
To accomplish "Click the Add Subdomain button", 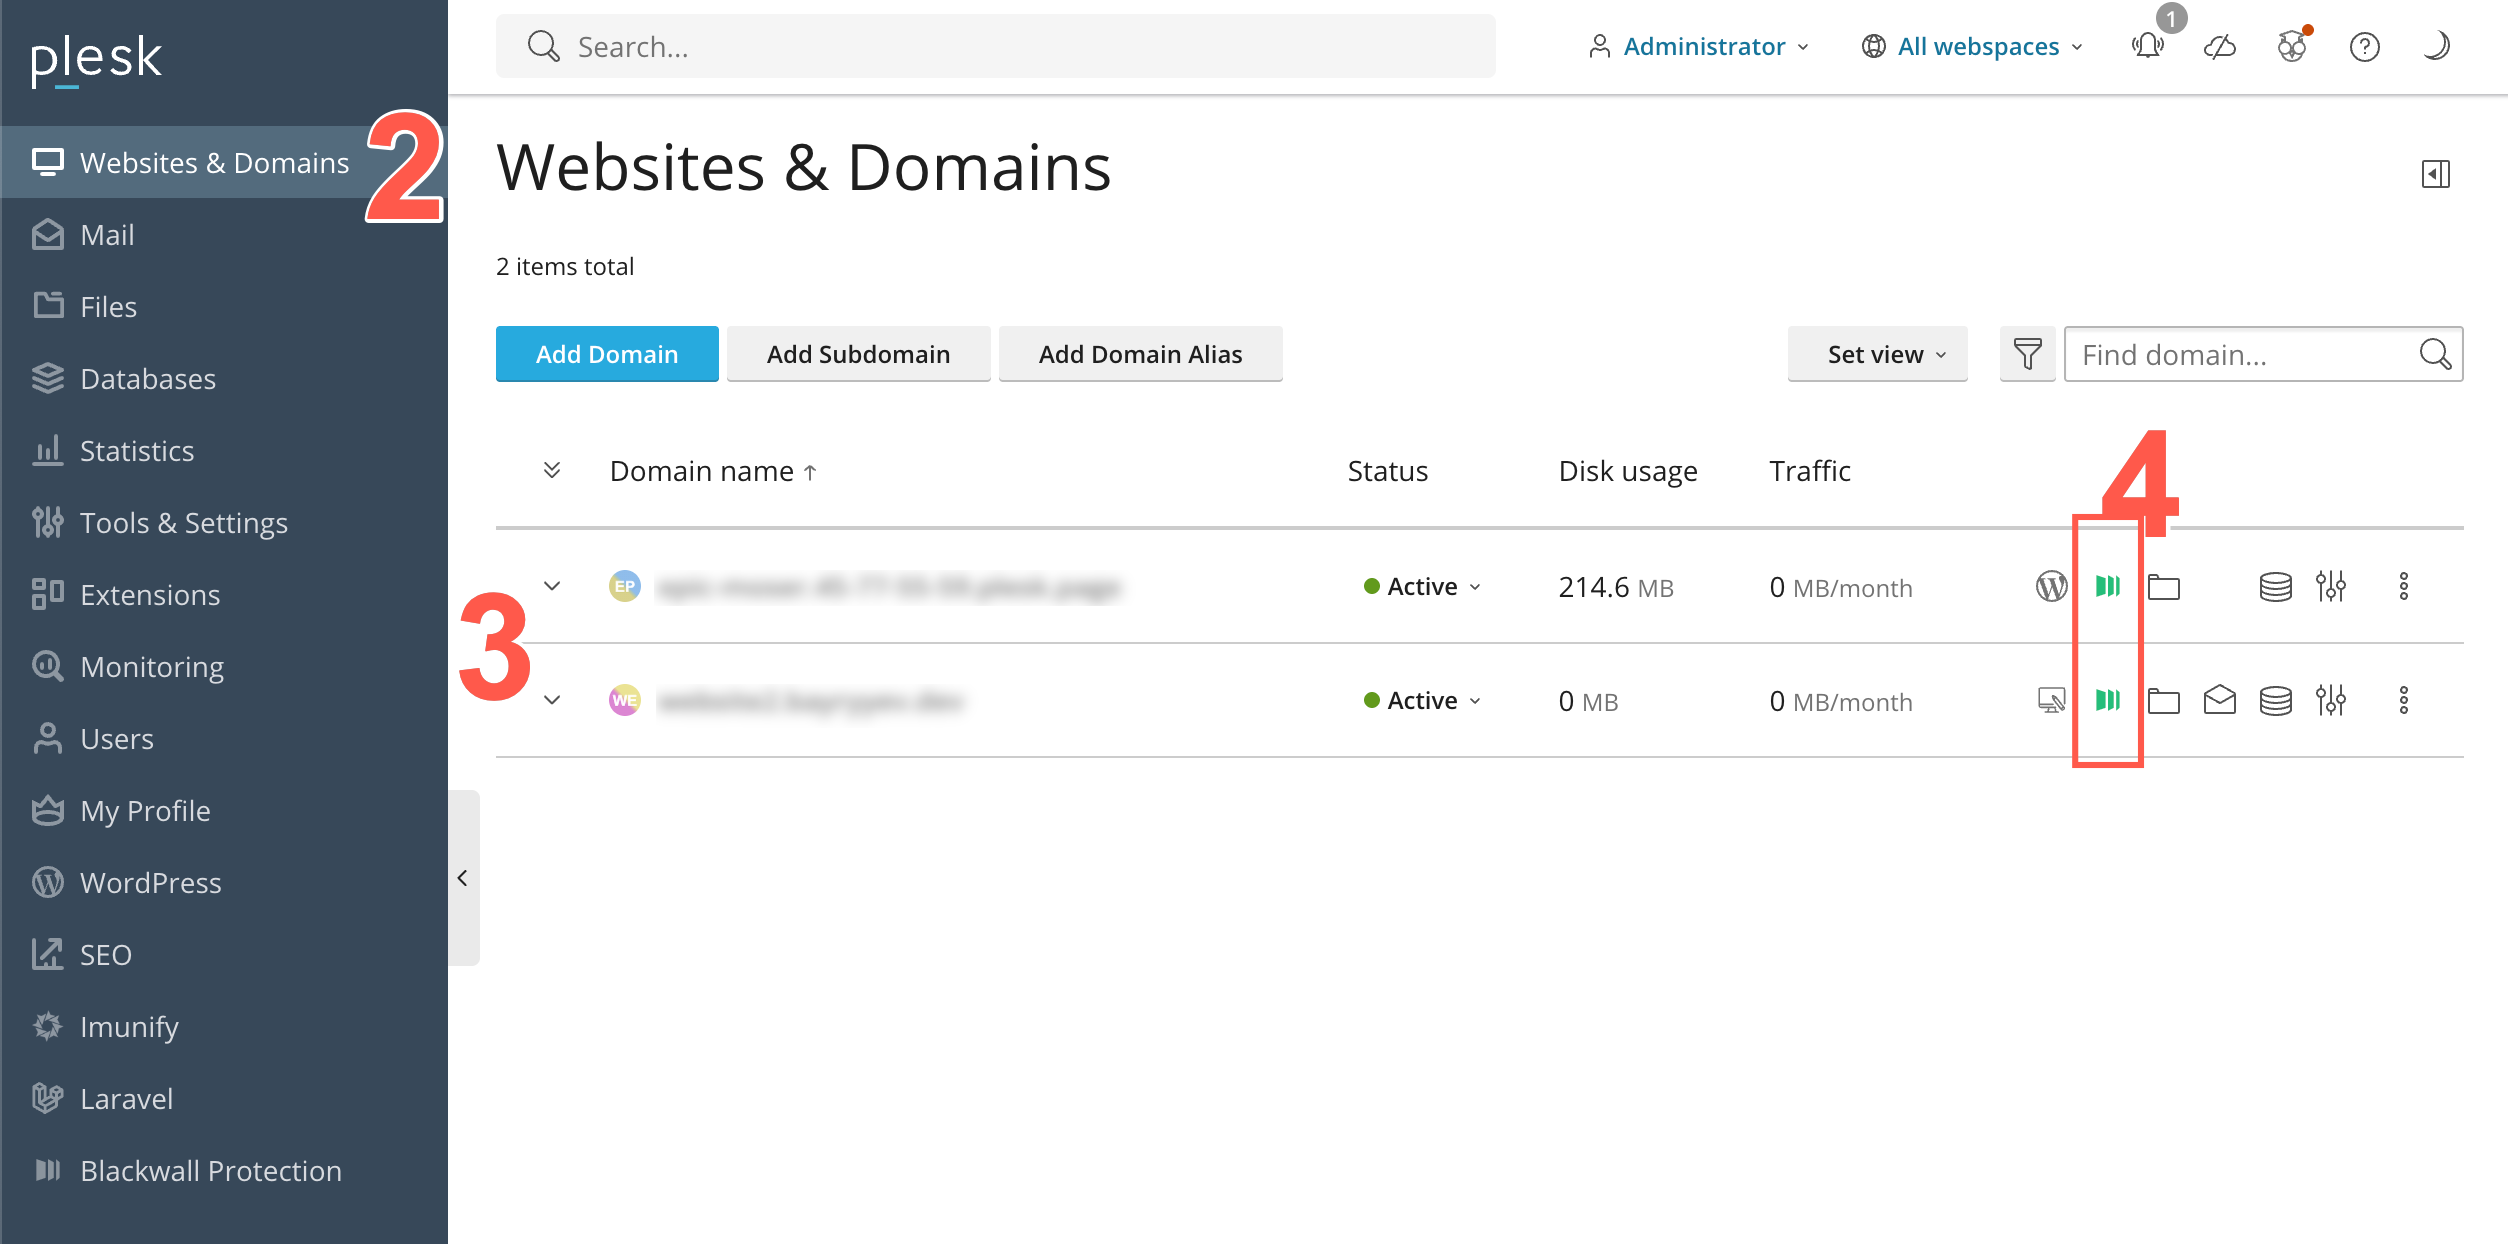I will coord(858,354).
